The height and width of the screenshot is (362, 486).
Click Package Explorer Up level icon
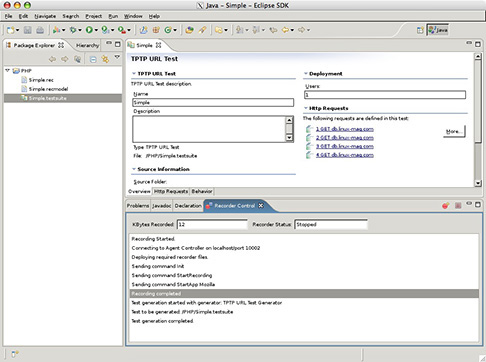pyautogui.click(x=77, y=59)
